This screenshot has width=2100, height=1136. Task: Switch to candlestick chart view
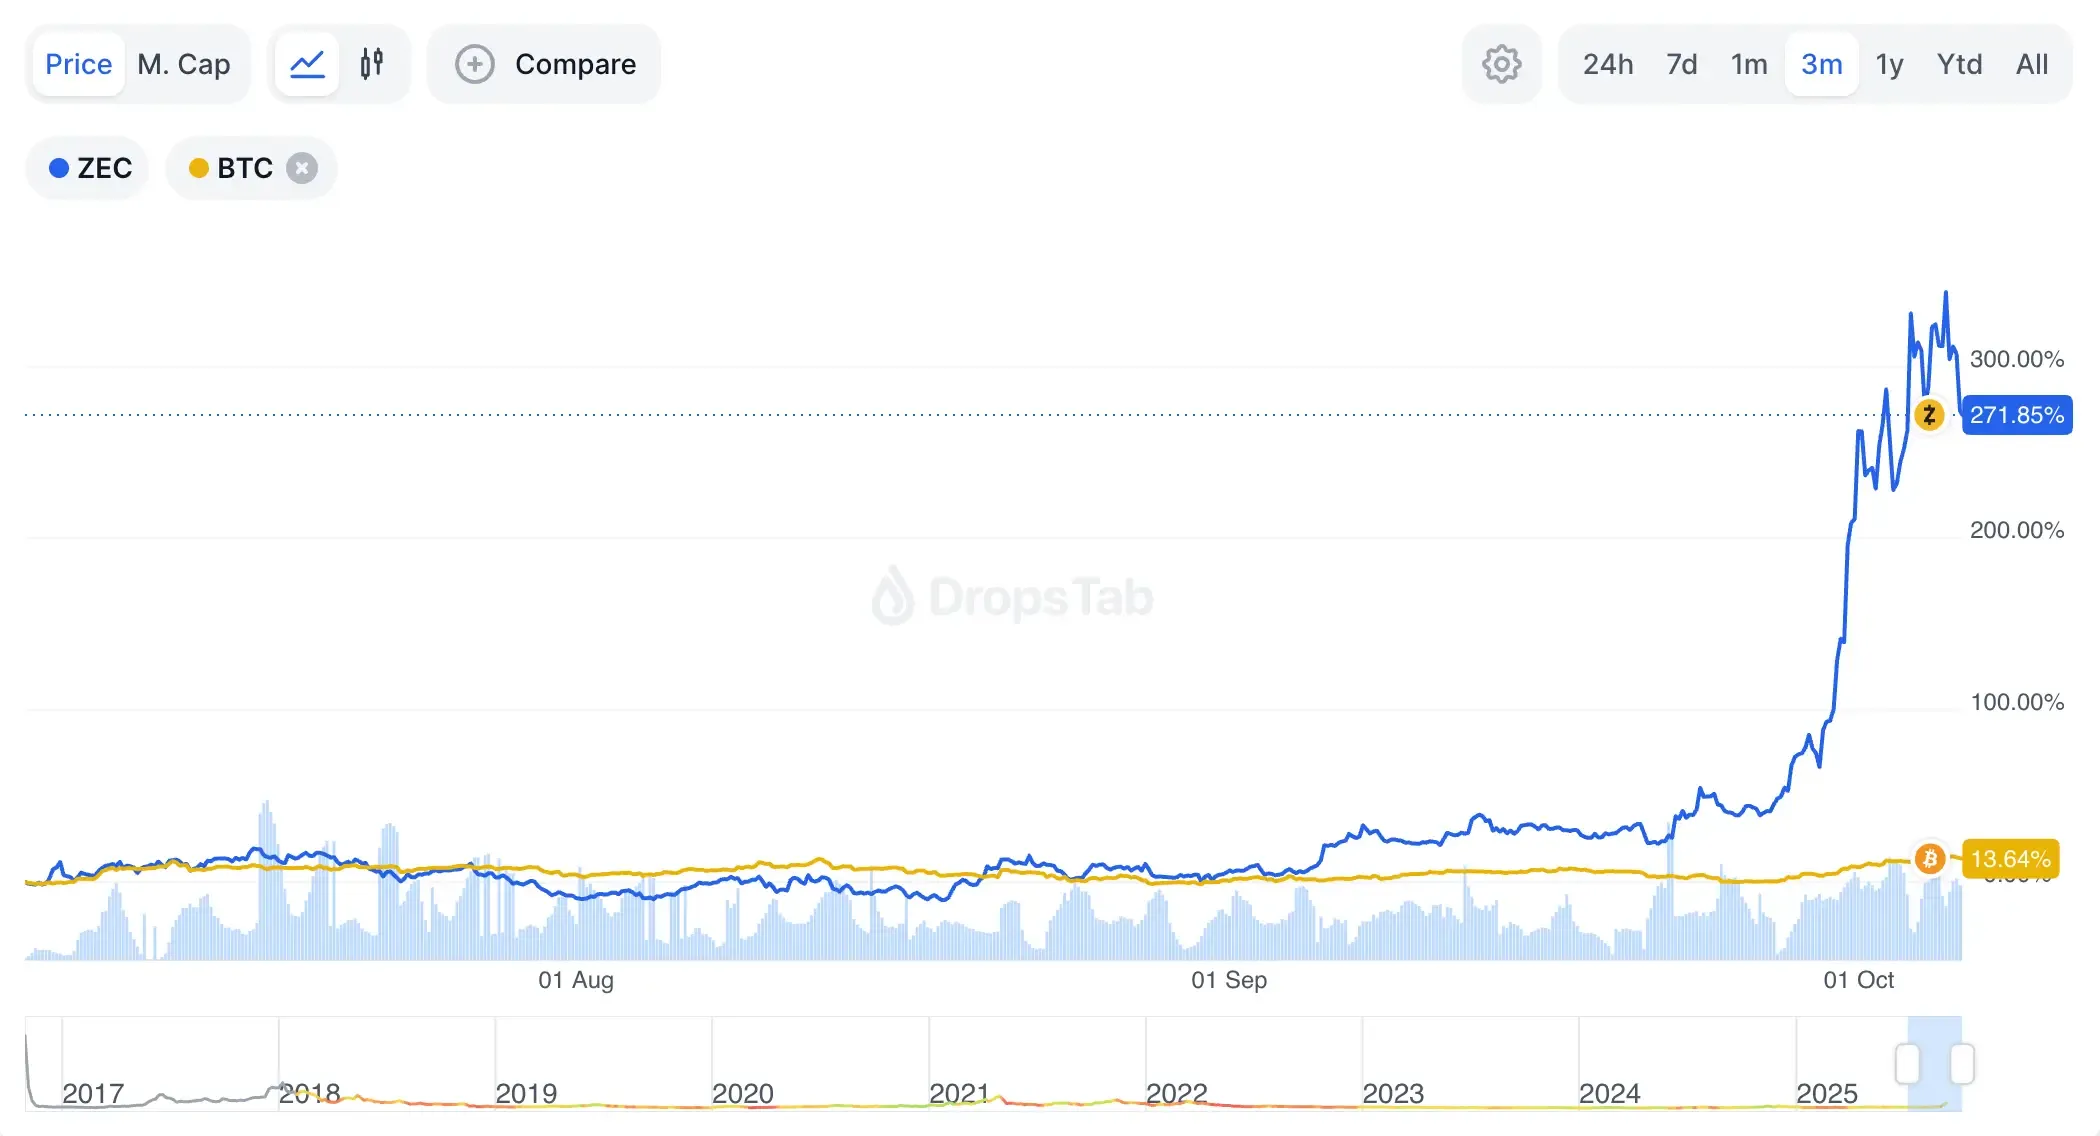pos(372,63)
